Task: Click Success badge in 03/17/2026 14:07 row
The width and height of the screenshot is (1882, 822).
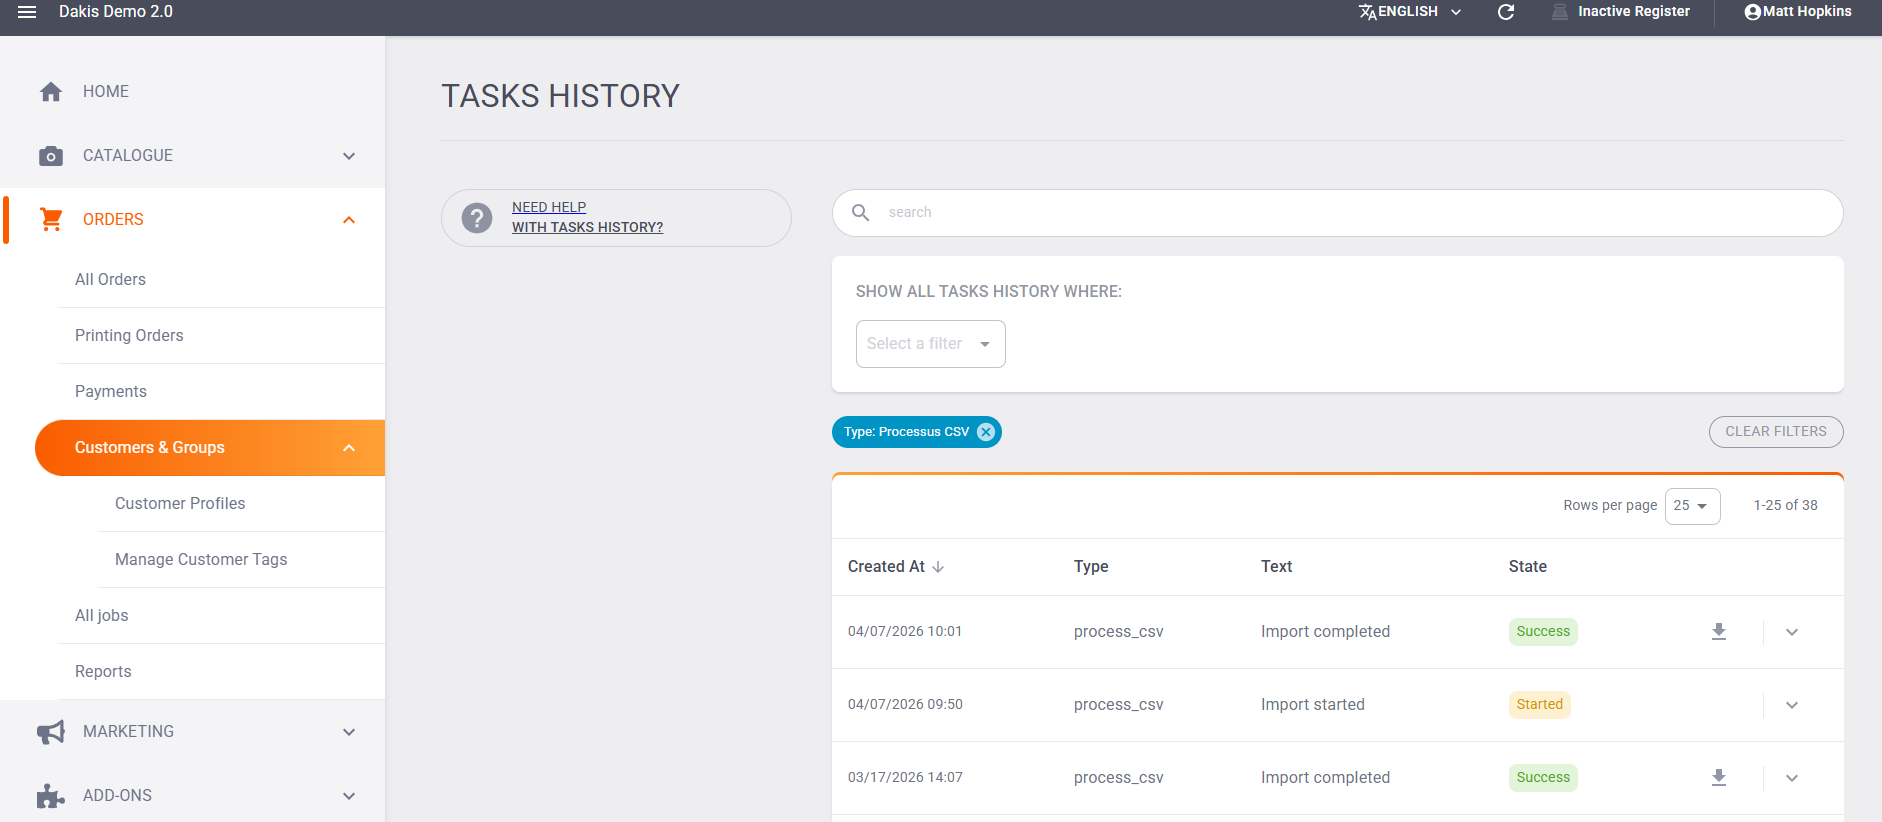Action: (1543, 778)
